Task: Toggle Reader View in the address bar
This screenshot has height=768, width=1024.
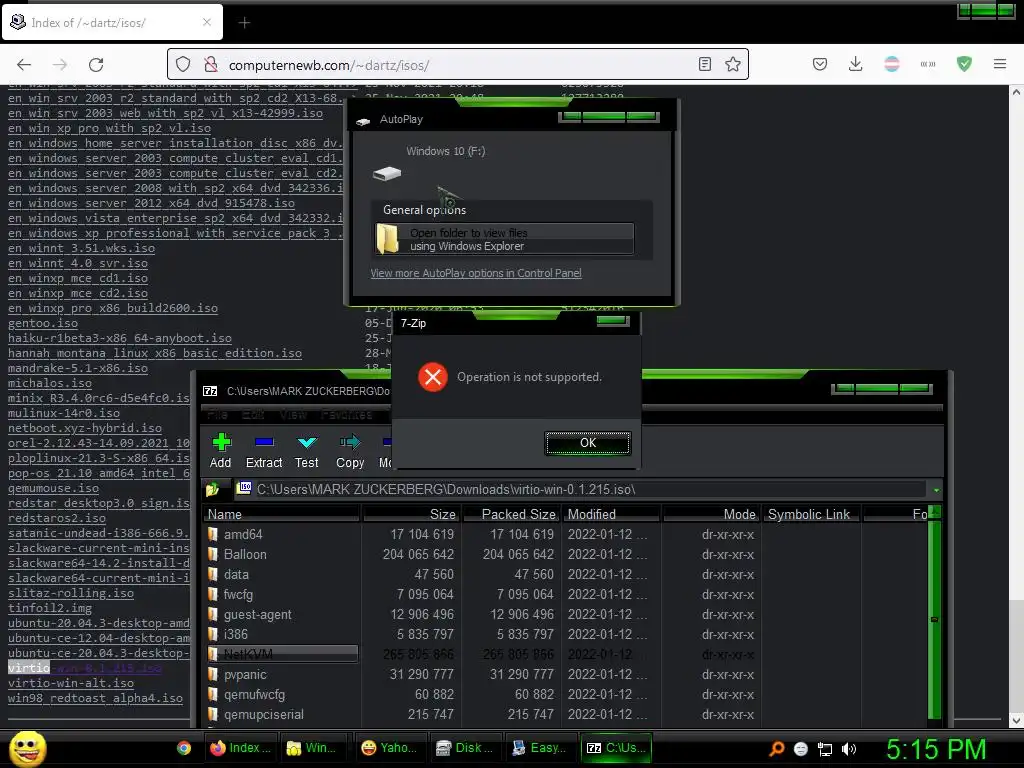Action: pos(705,64)
